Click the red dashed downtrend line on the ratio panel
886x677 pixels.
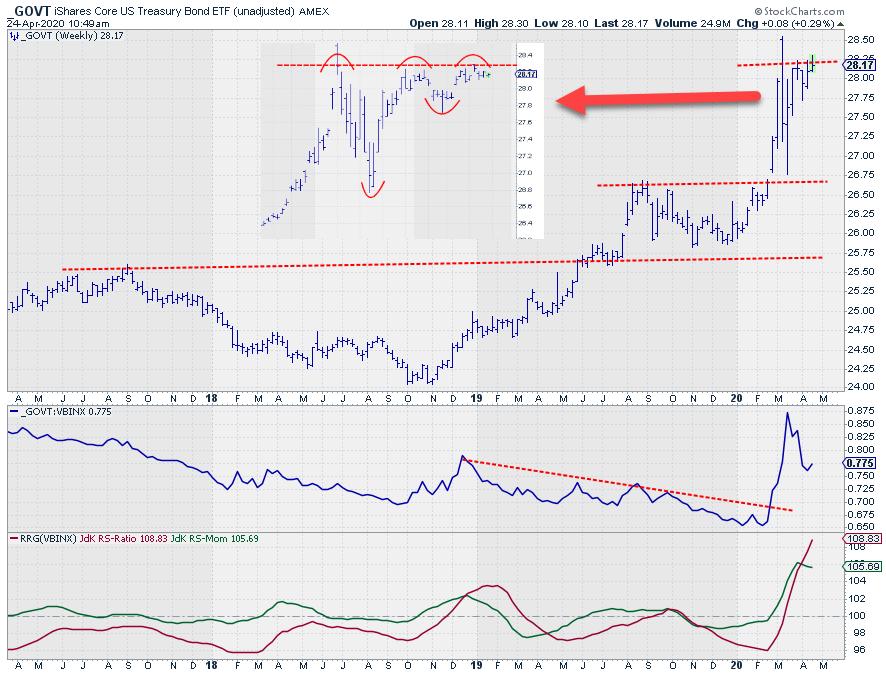[x=628, y=485]
